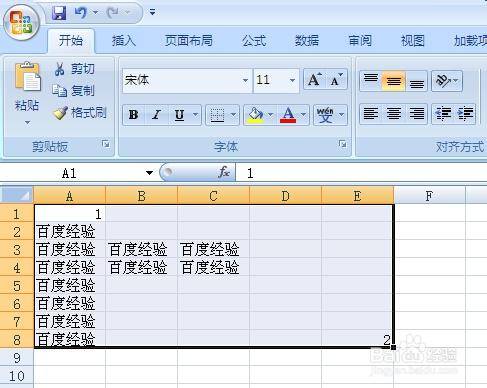Click cell B3 containing 百度经验
This screenshot has width=487, height=388.
pos(141,249)
